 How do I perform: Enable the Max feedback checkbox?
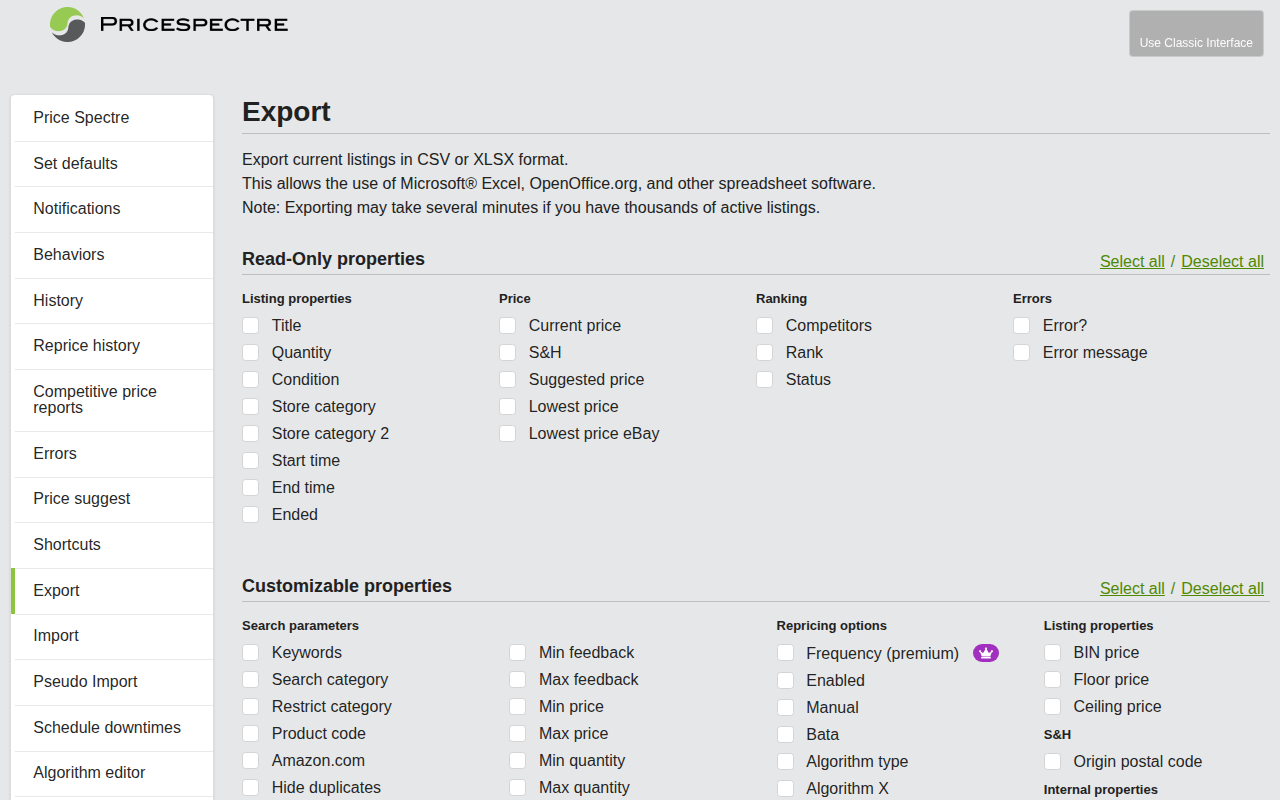click(x=517, y=679)
